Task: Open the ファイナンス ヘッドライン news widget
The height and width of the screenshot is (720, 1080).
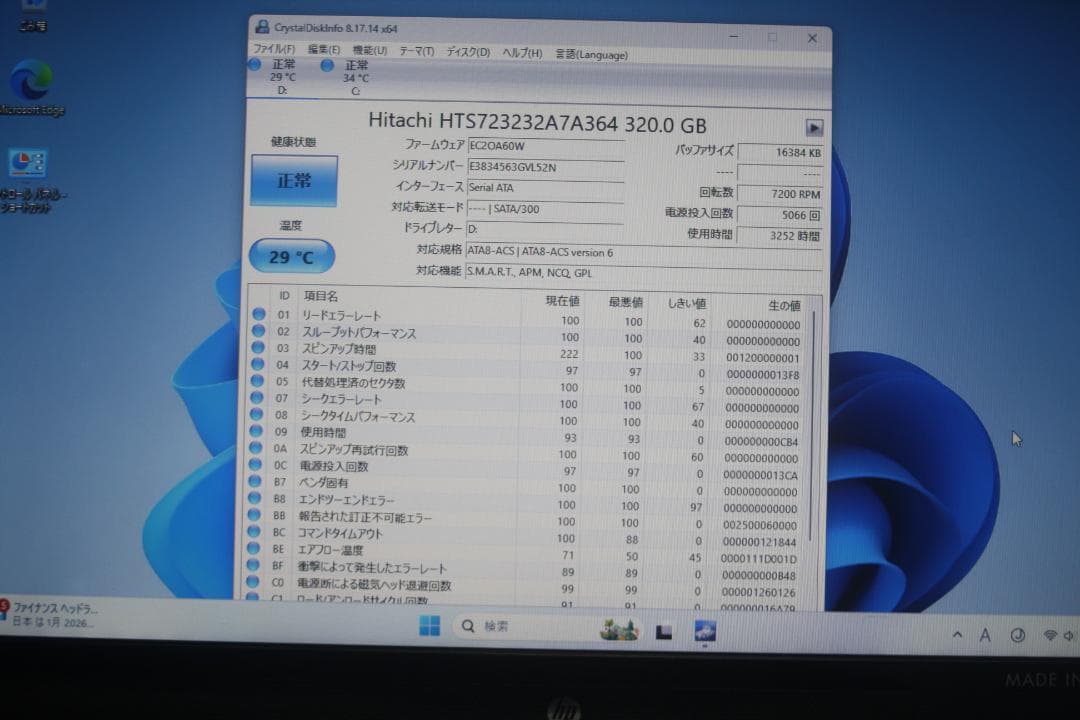Action: click(50, 615)
